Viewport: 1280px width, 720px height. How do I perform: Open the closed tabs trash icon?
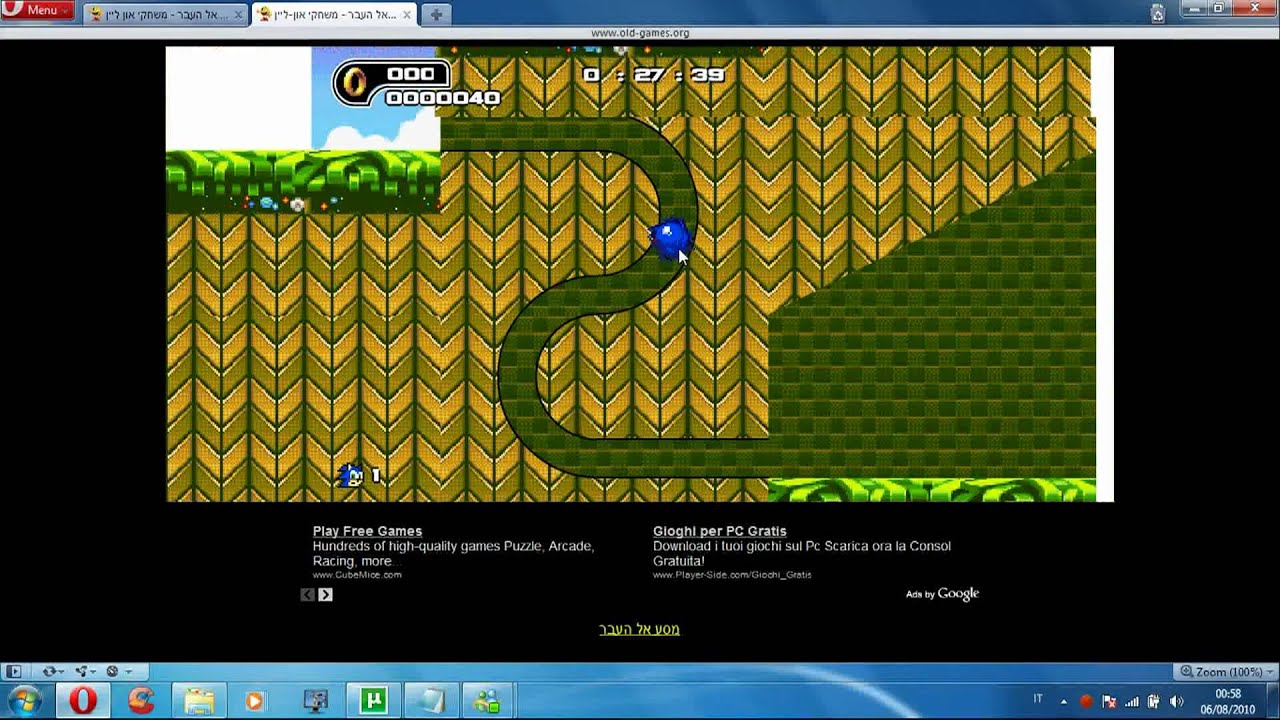[x=1157, y=14]
